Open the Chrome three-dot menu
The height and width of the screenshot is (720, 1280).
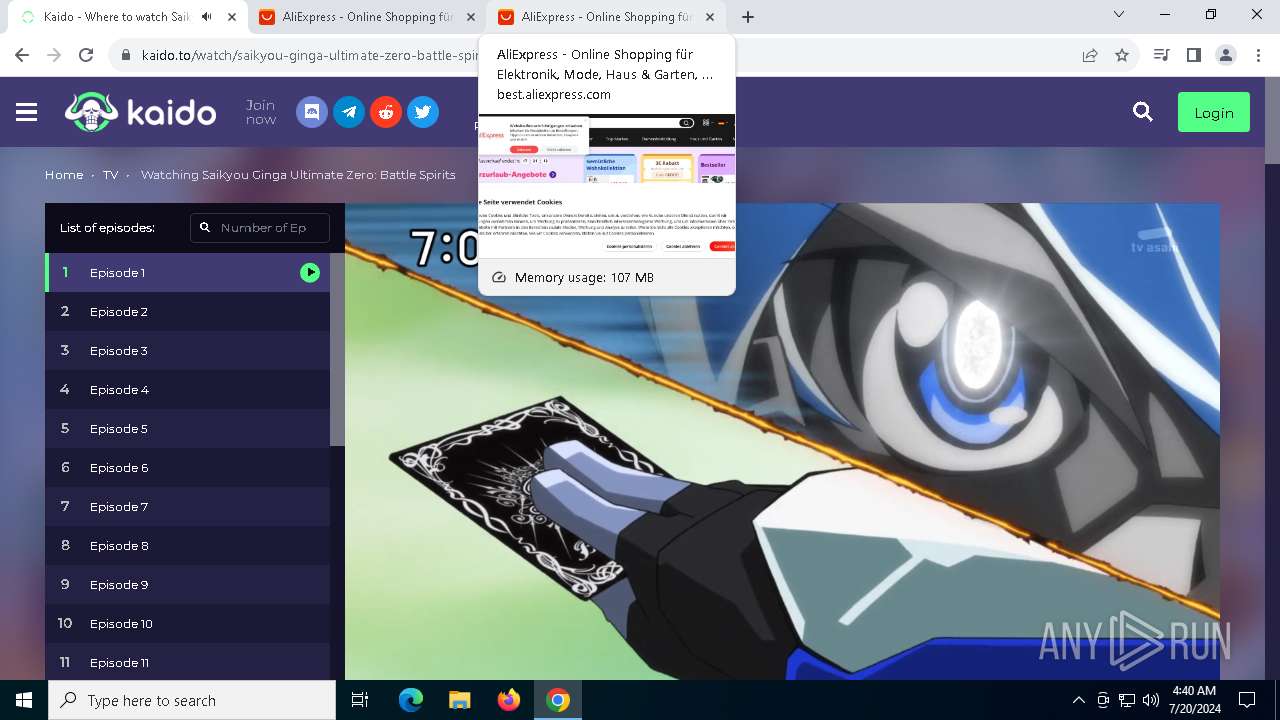(1257, 56)
